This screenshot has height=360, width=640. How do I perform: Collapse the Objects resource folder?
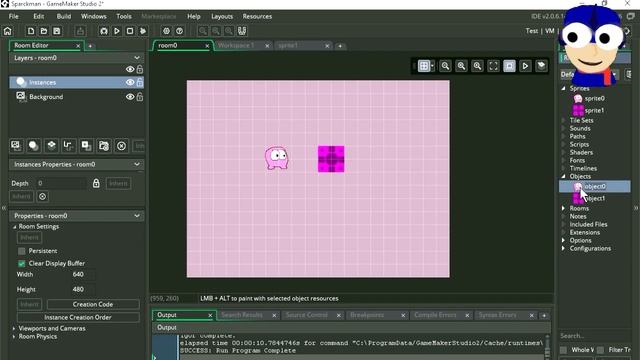click(564, 176)
